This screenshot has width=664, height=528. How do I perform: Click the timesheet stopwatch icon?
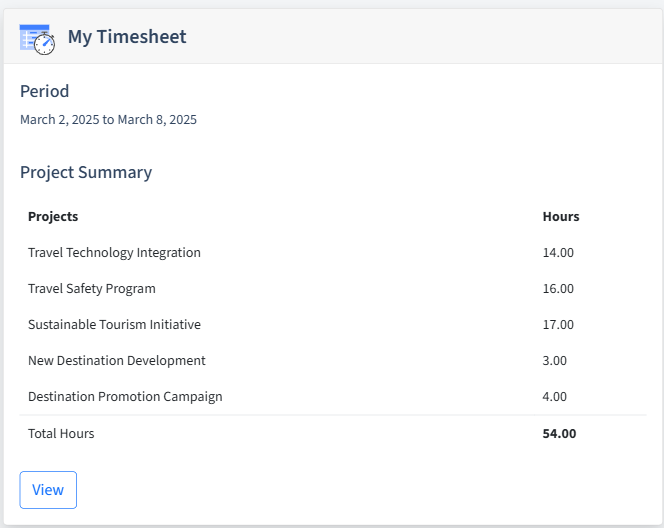pyautogui.click(x=37, y=39)
